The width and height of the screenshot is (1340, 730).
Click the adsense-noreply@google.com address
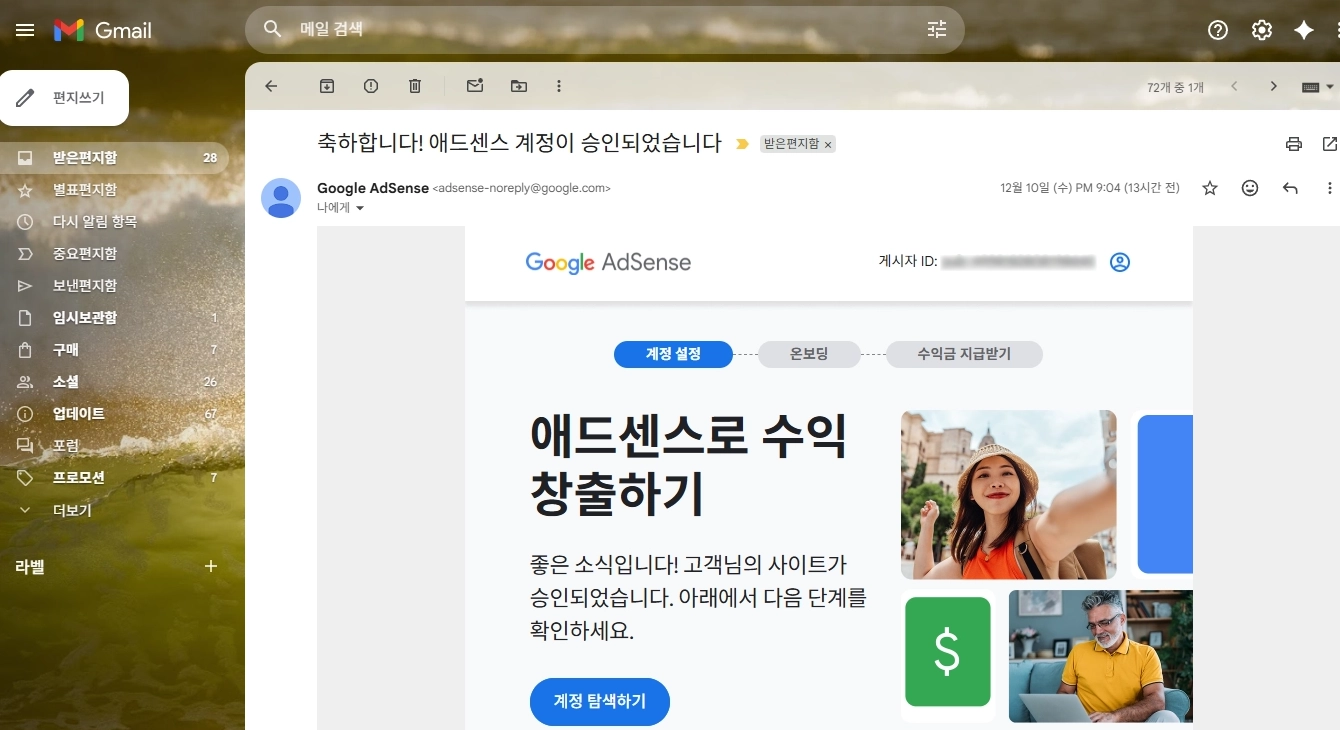(521, 188)
